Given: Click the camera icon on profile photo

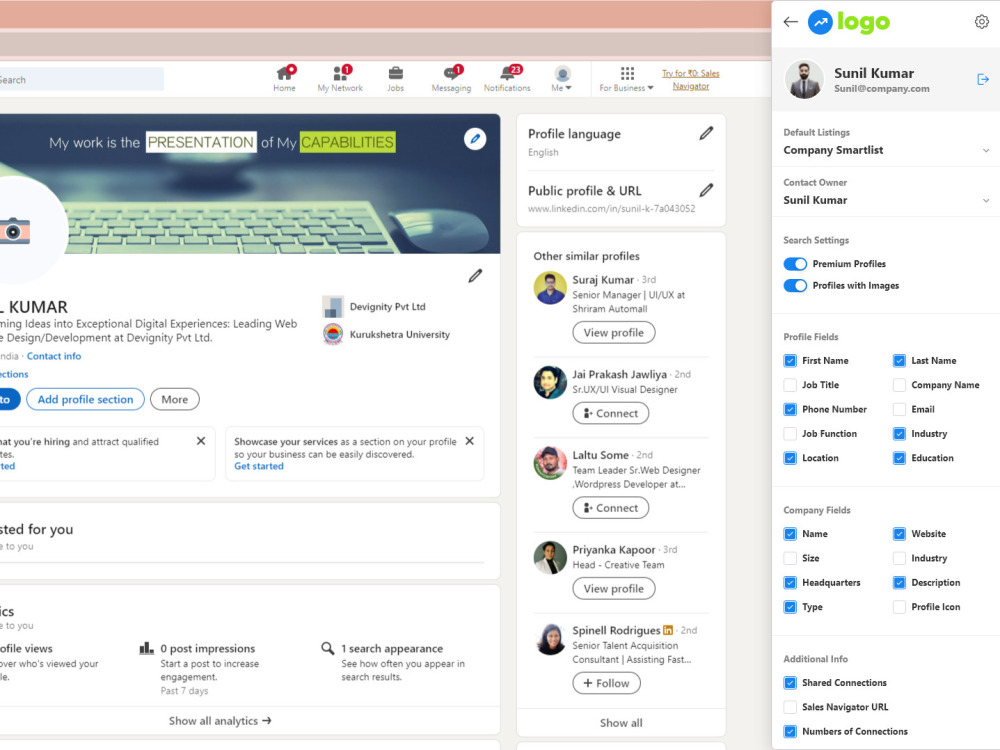Looking at the screenshot, I should [14, 231].
